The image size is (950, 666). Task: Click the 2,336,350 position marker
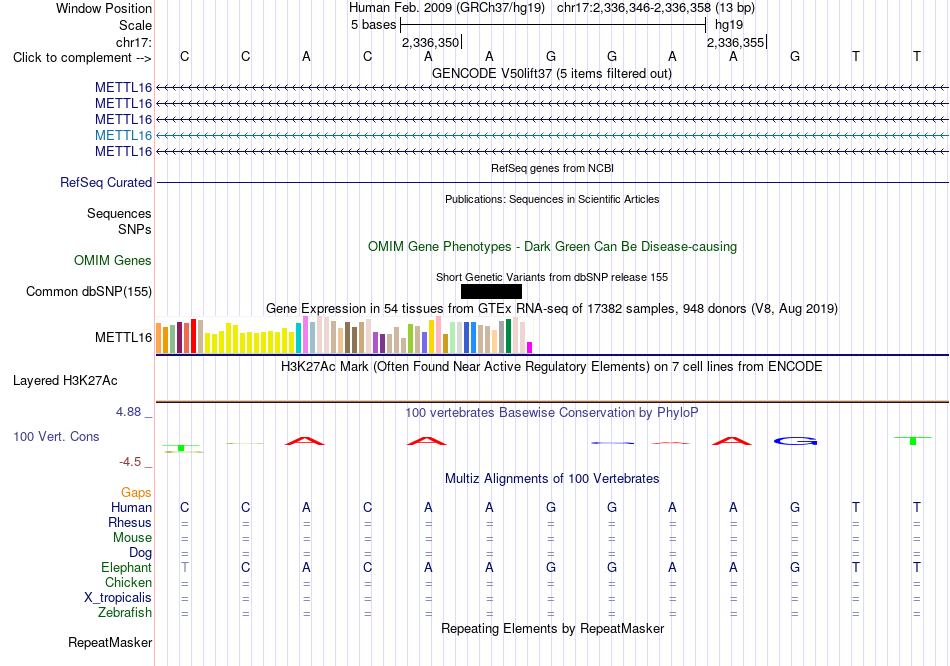pyautogui.click(x=430, y=42)
